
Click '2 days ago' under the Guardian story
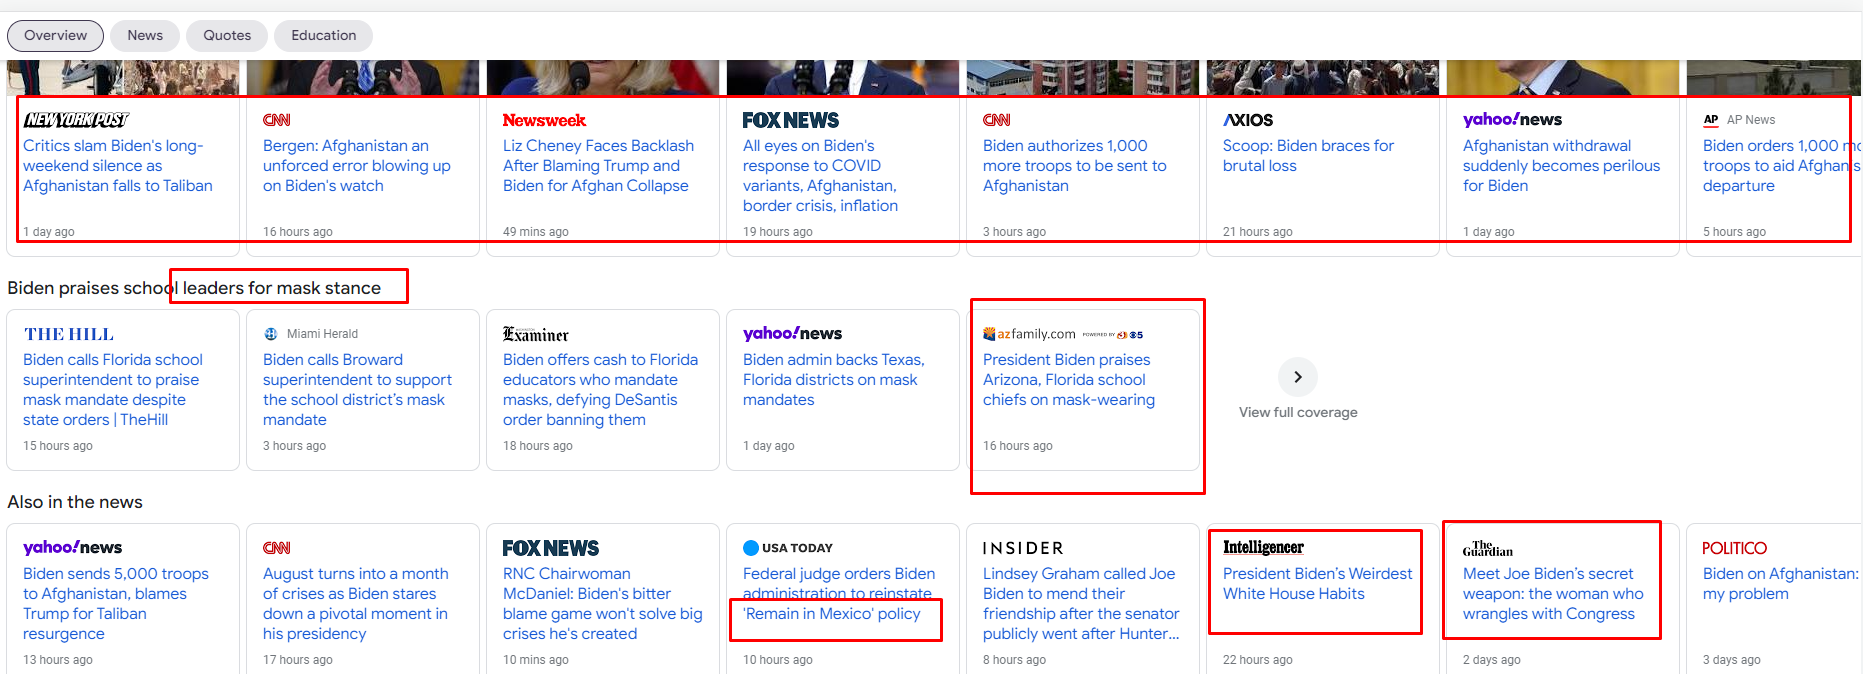coord(1492,660)
